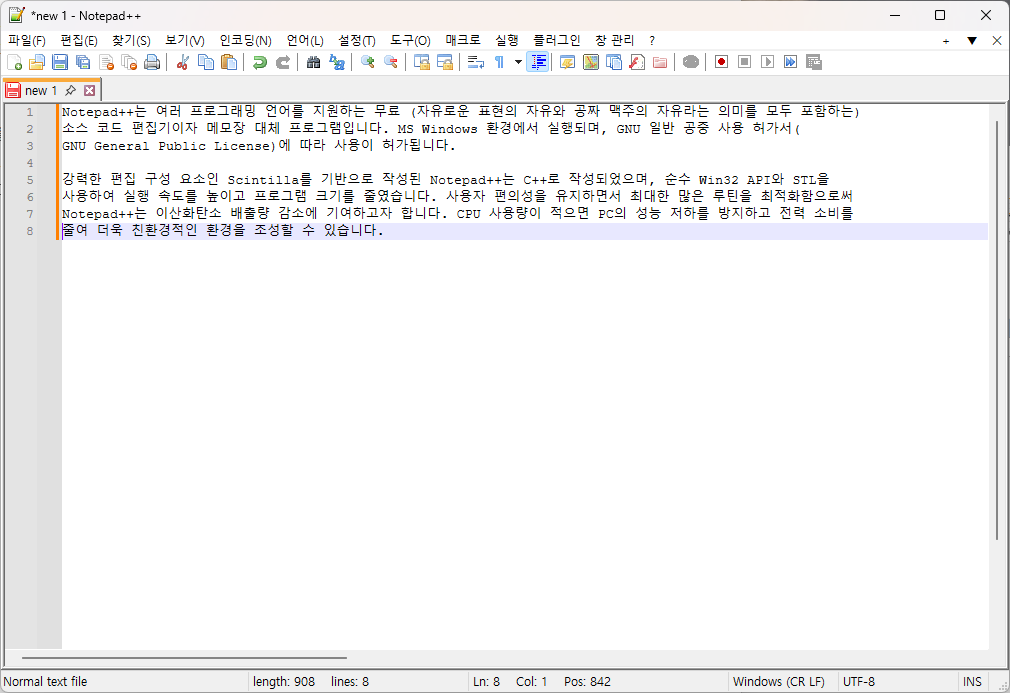Open the 창 관리 menu
The image size is (1010, 693).
coord(615,41)
